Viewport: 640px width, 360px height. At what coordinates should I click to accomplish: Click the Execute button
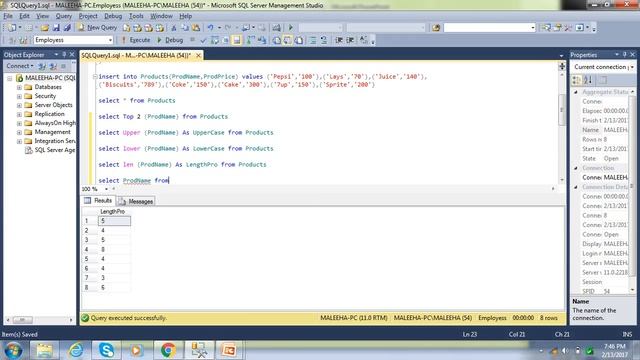136,40
